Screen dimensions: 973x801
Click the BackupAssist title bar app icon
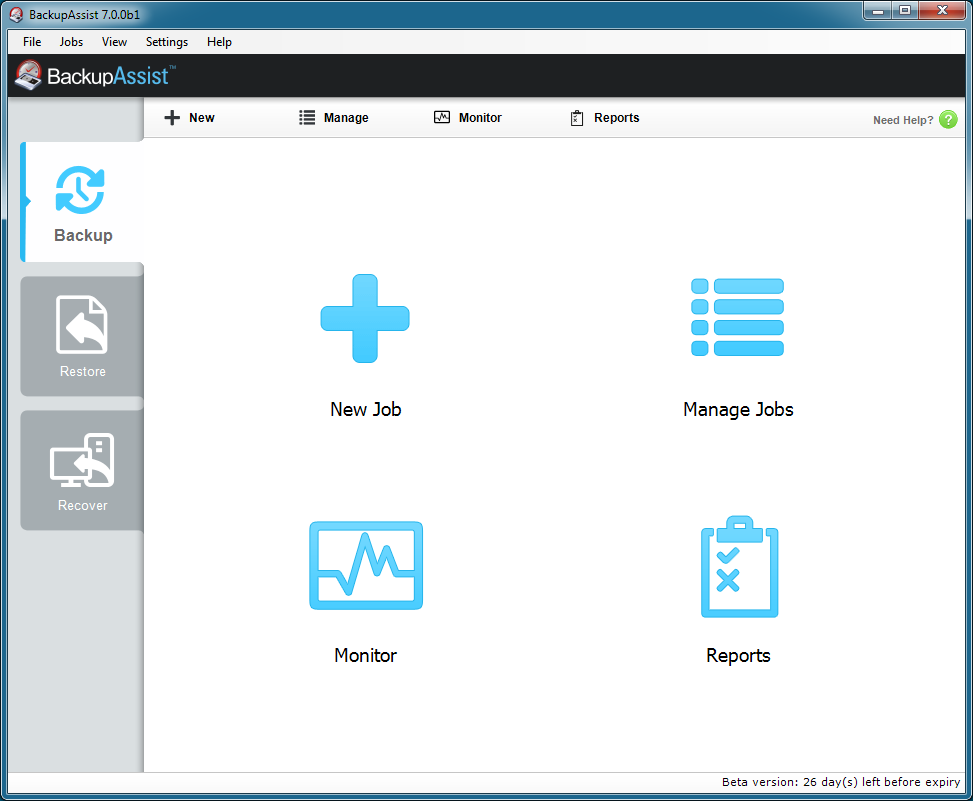click(16, 15)
